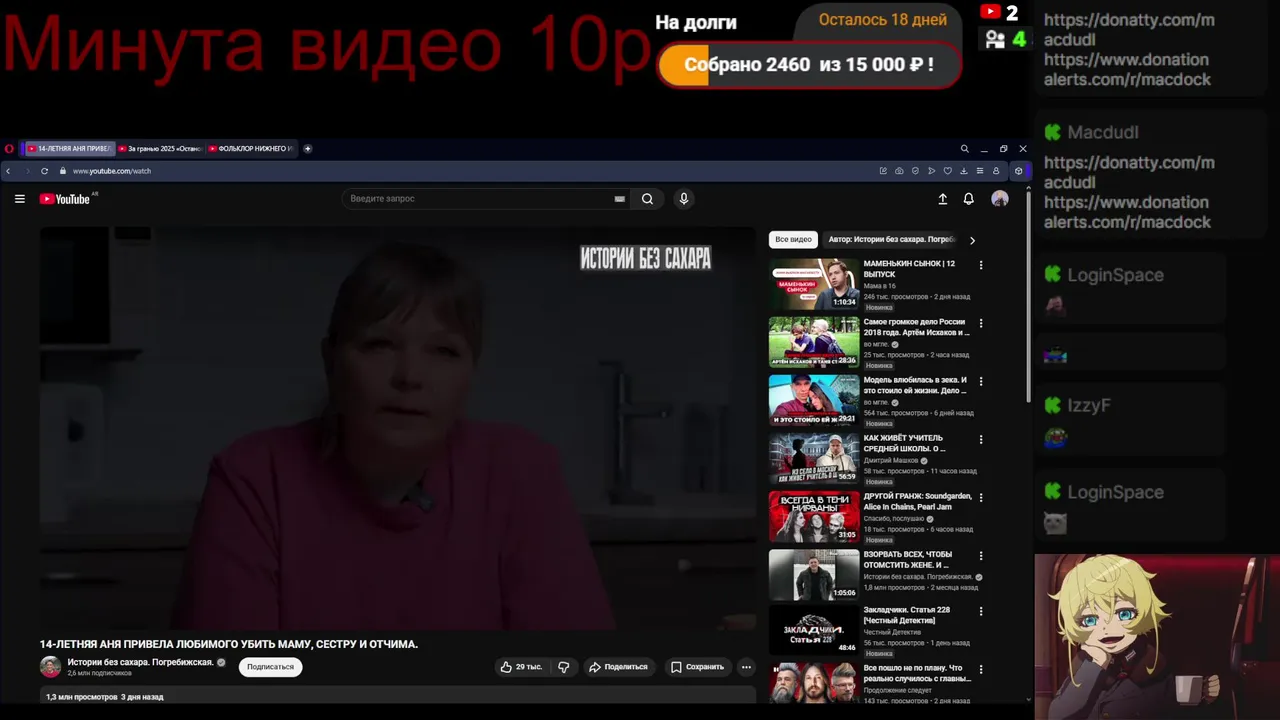Viewport: 1280px width, 720px height.
Task: Open options menu for Модель влюбилась в зека video
Action: pyautogui.click(x=980, y=381)
